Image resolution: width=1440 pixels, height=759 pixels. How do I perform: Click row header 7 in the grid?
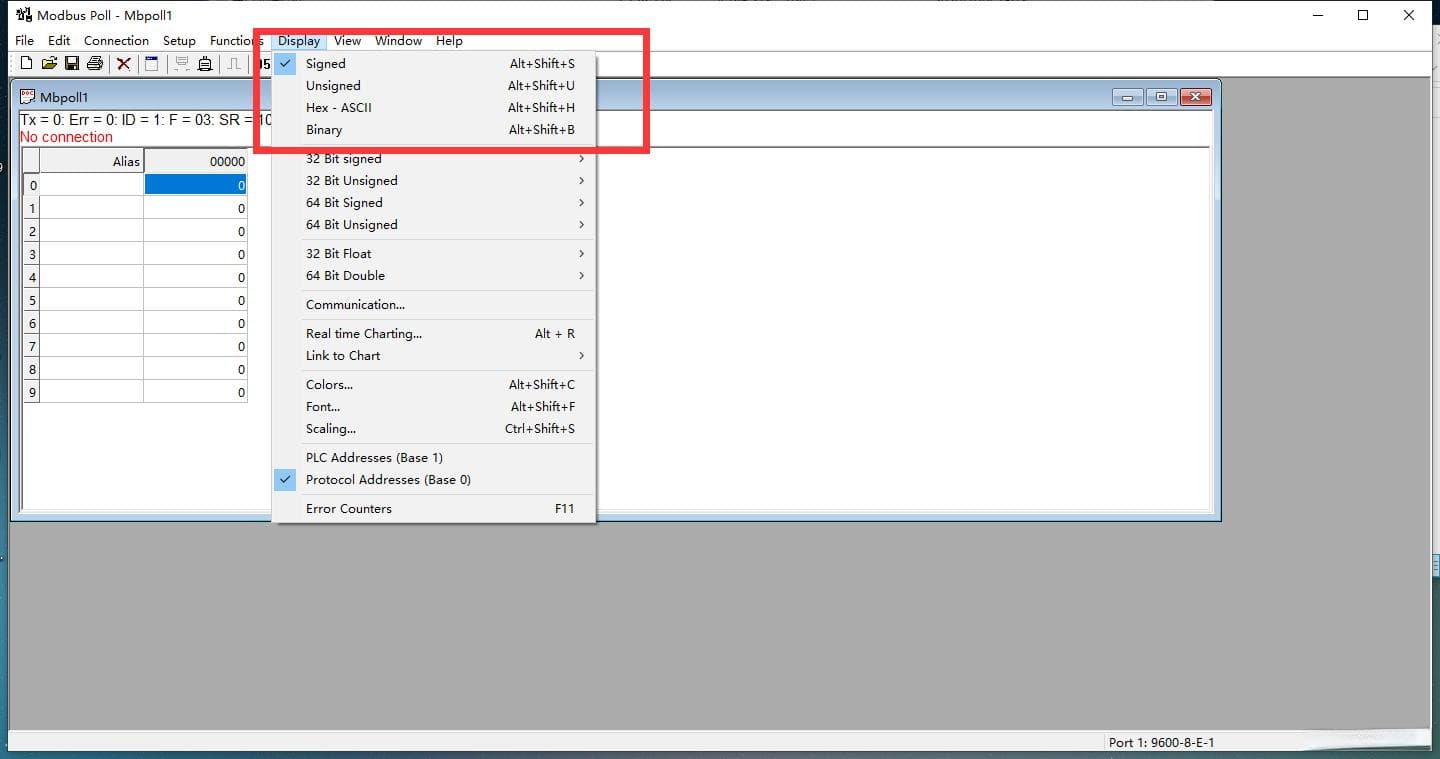[x=32, y=346]
